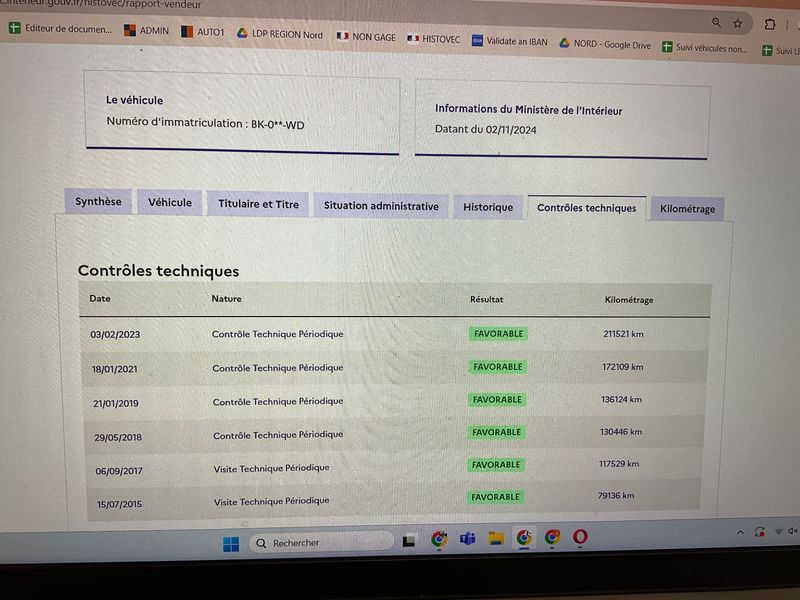This screenshot has width=800, height=600.
Task: Click the Rechercher taskbar search box
Action: pyautogui.click(x=321, y=543)
